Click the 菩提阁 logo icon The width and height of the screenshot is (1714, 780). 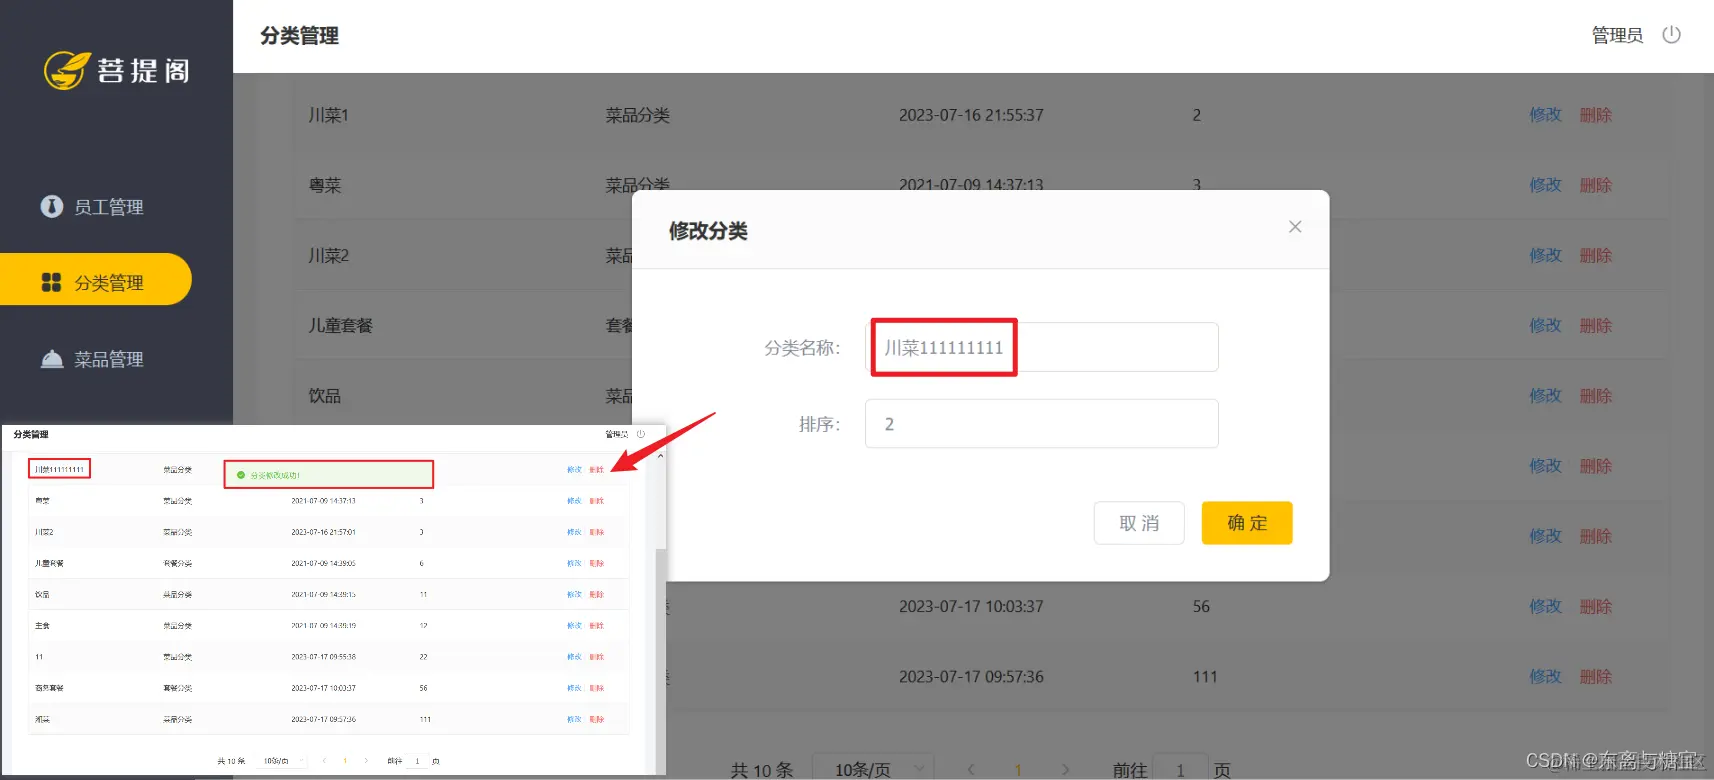(x=67, y=70)
